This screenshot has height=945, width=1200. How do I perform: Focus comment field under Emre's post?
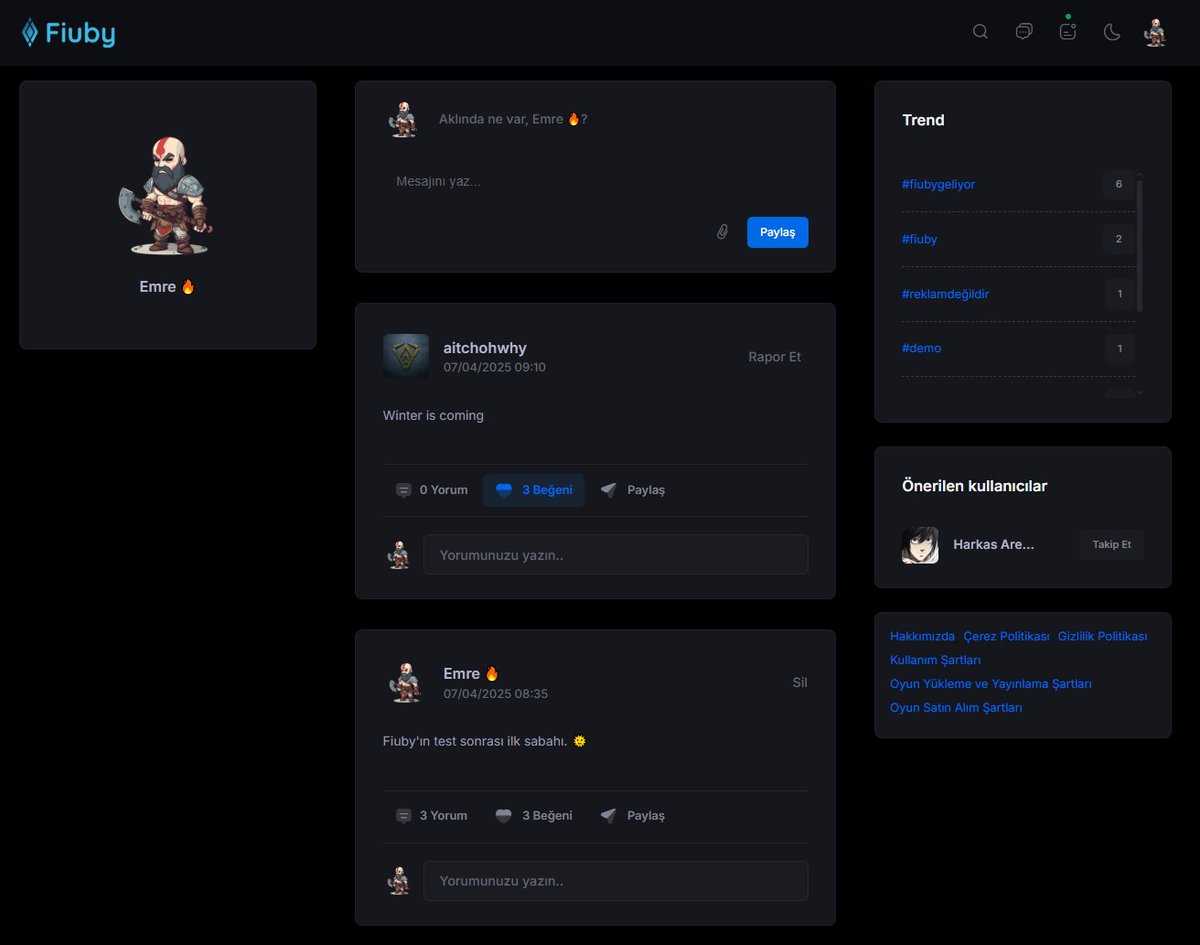pos(615,881)
